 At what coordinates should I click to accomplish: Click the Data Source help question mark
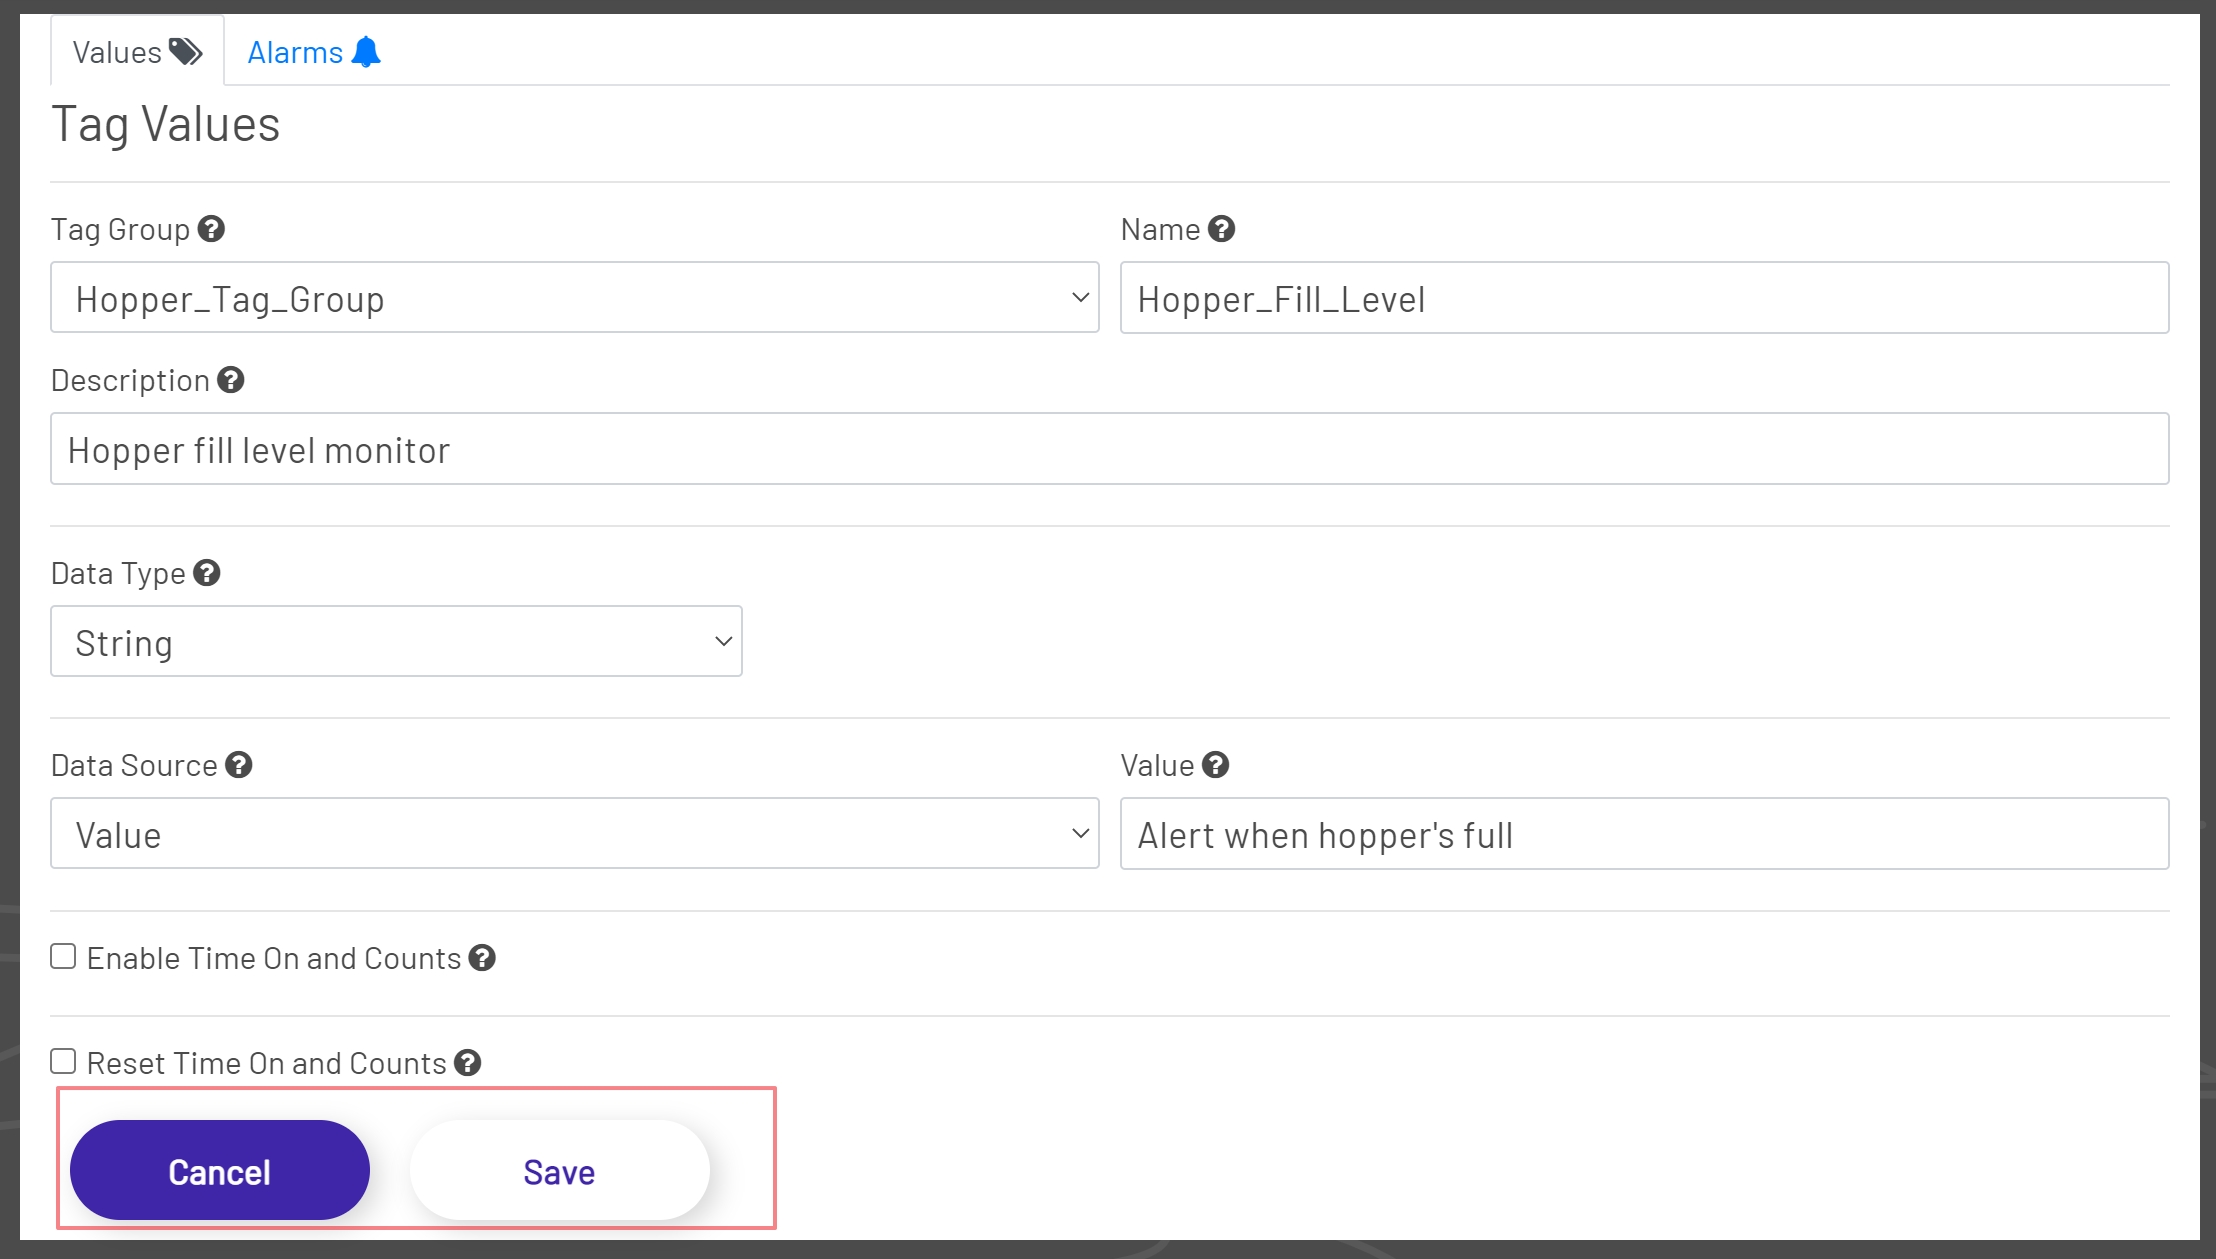[239, 765]
